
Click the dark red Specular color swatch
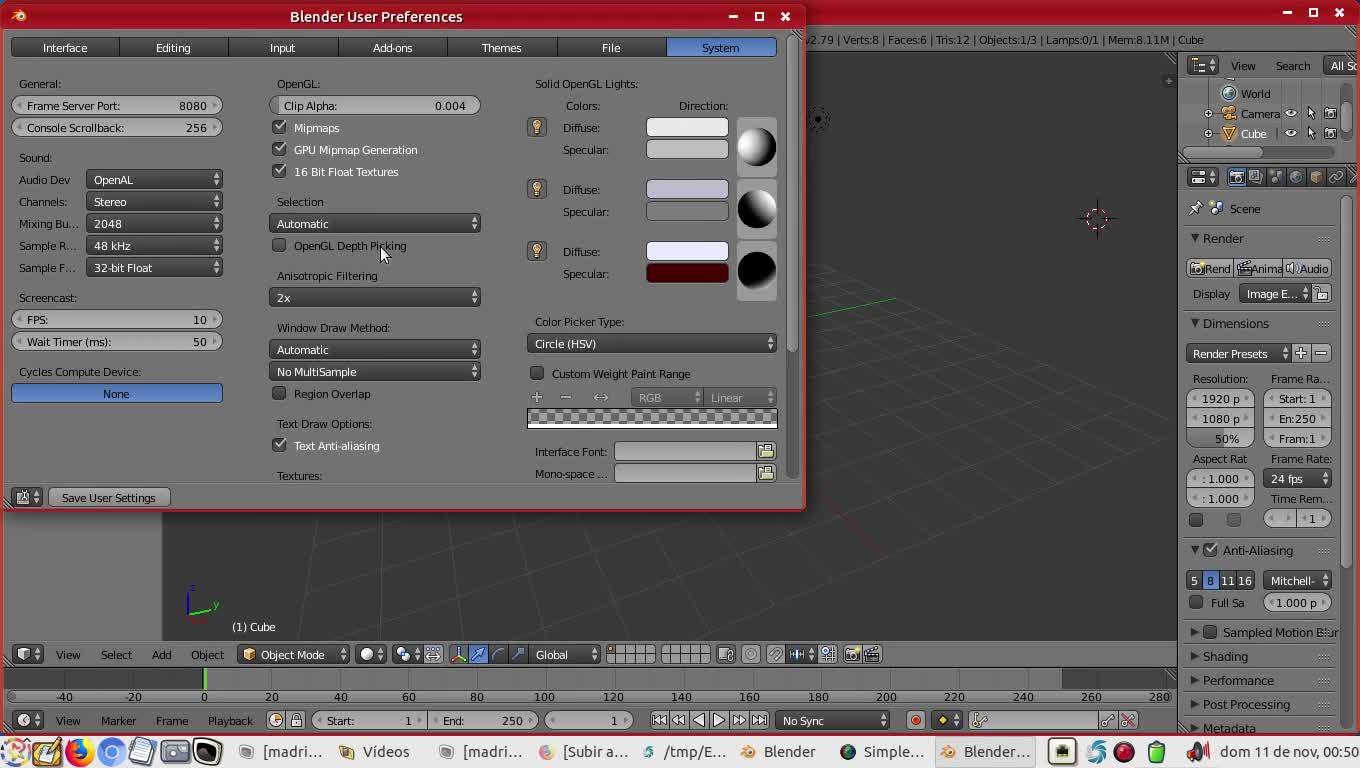tap(687, 273)
